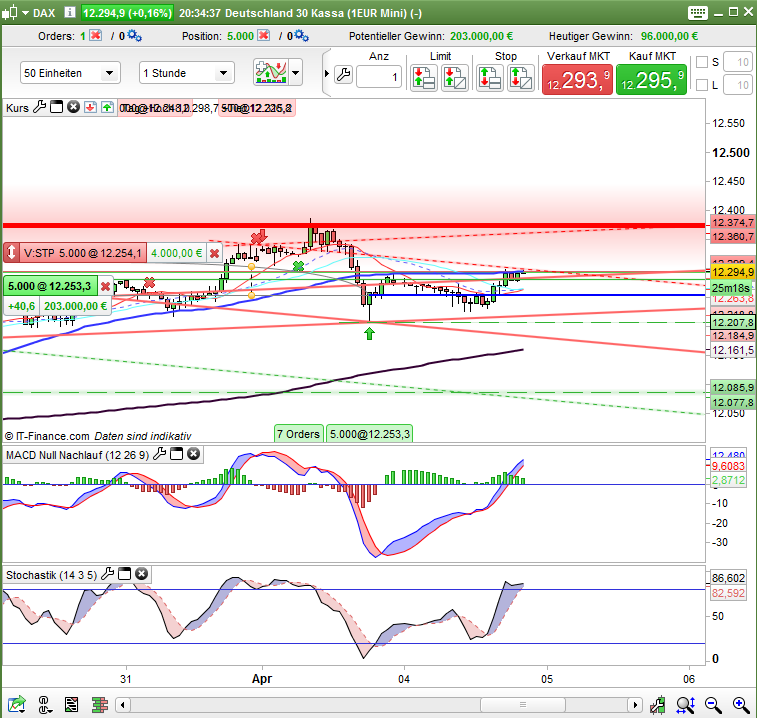Place first Limit order icon button

423,78
